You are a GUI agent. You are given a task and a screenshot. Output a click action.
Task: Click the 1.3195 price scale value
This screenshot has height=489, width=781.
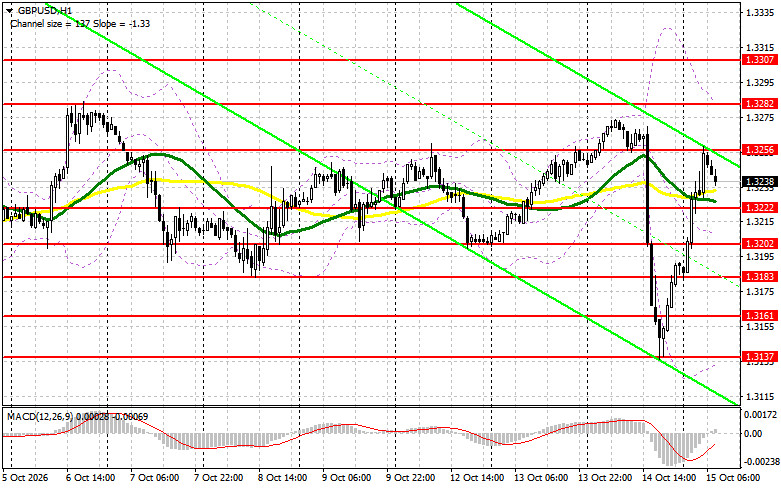[760, 257]
